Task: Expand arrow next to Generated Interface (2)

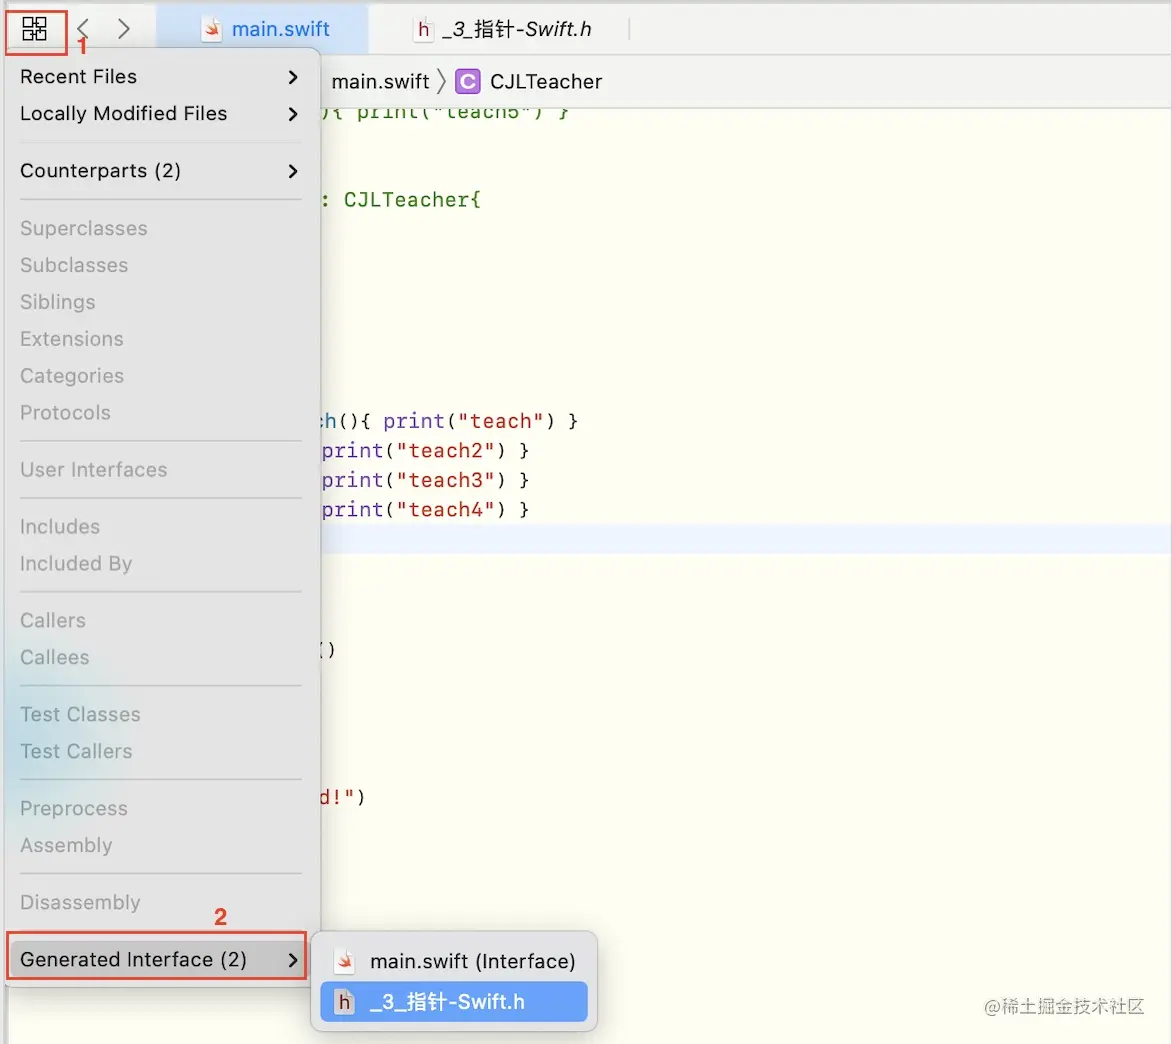Action: [x=293, y=960]
